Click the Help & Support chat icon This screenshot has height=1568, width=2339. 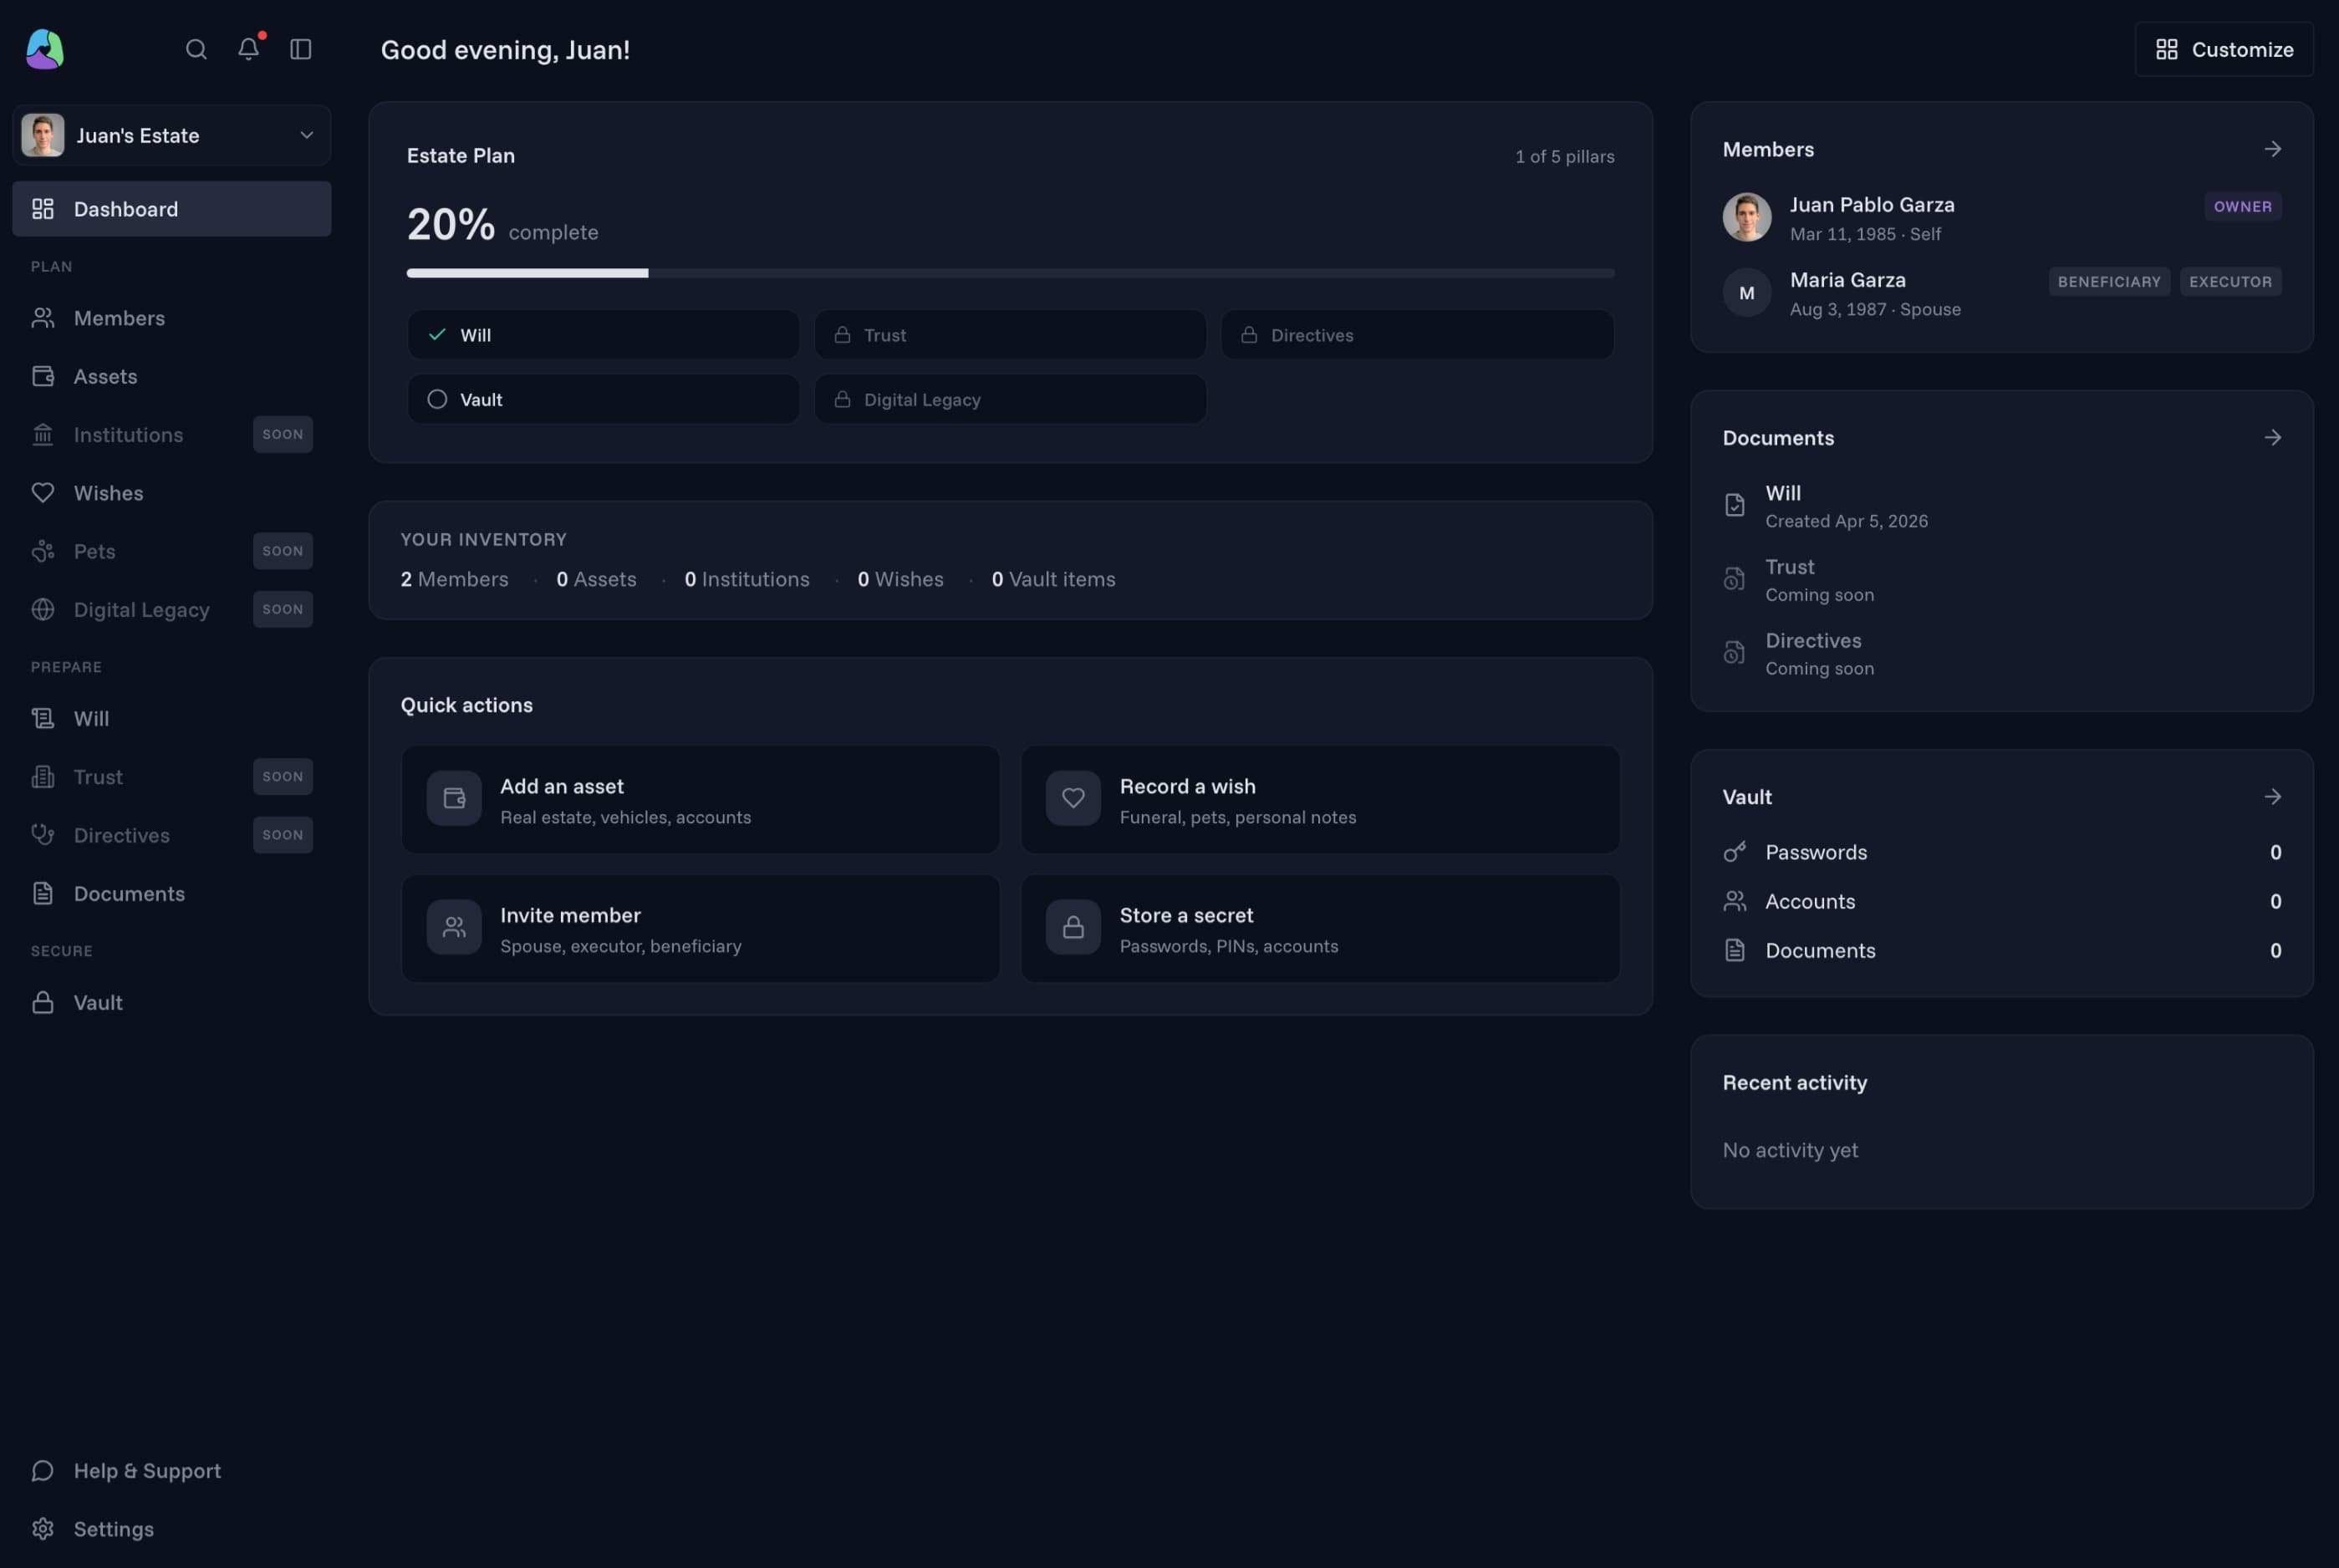[x=43, y=1470]
